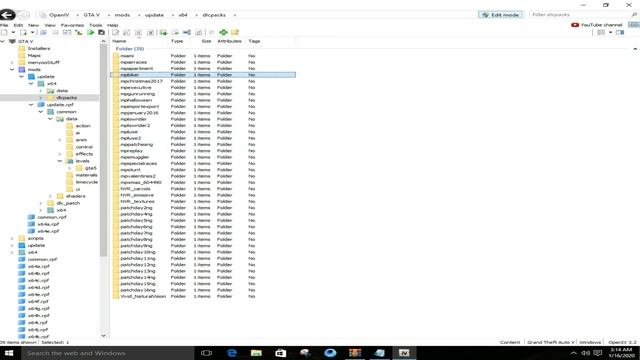Open the Tools menu
The image size is (640, 360).
point(96,25)
